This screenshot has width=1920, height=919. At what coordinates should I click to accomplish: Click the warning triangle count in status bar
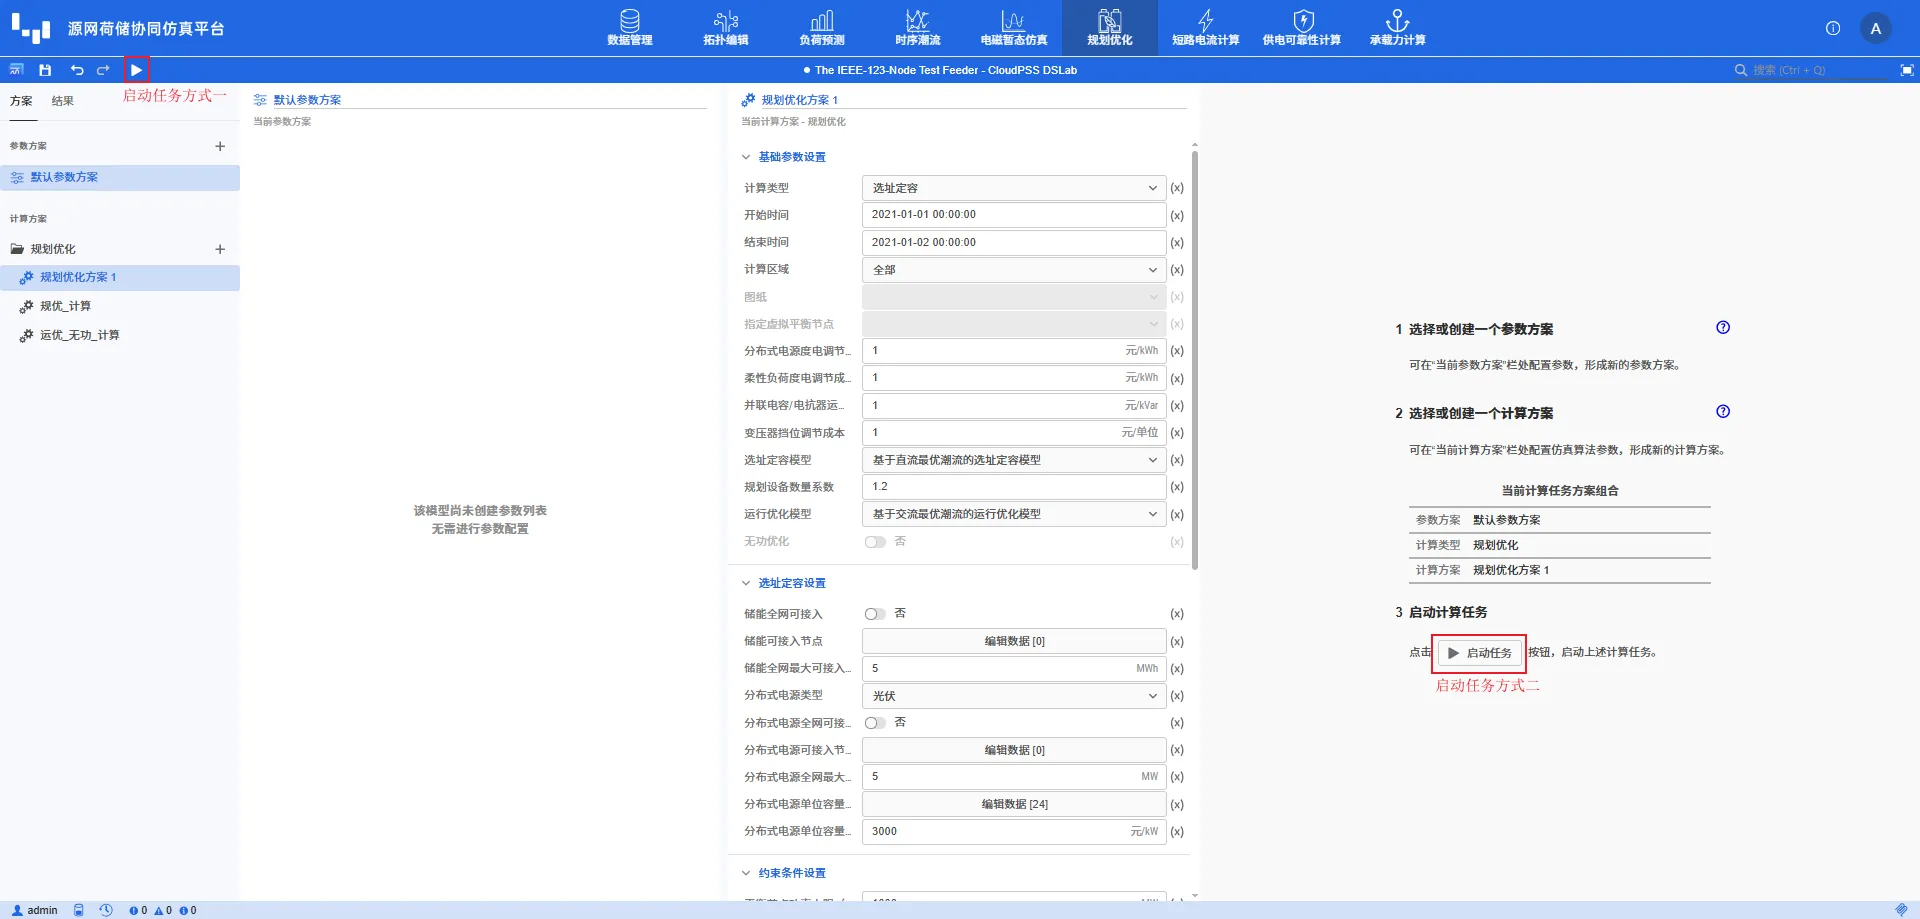point(163,910)
